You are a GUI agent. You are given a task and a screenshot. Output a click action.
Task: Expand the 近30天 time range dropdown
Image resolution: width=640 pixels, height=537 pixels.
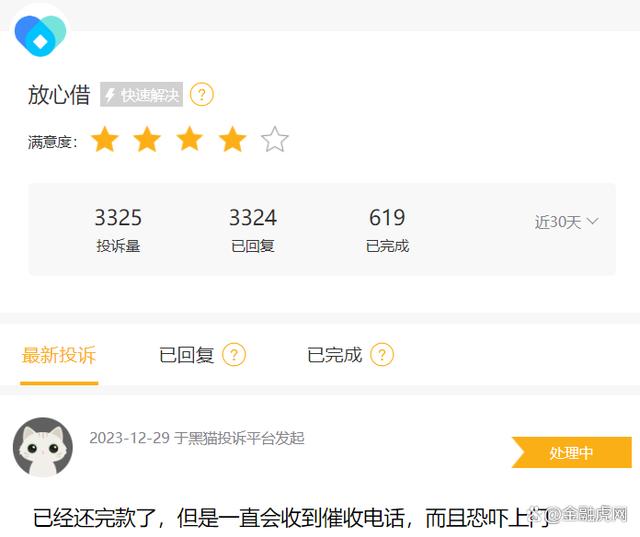pos(567,222)
